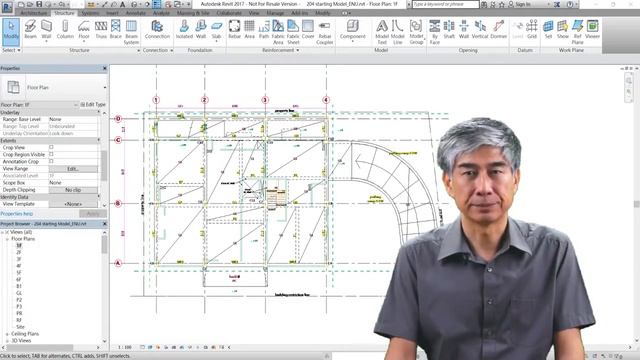Toggle Show work plane
640x360 pixels.
point(563,29)
